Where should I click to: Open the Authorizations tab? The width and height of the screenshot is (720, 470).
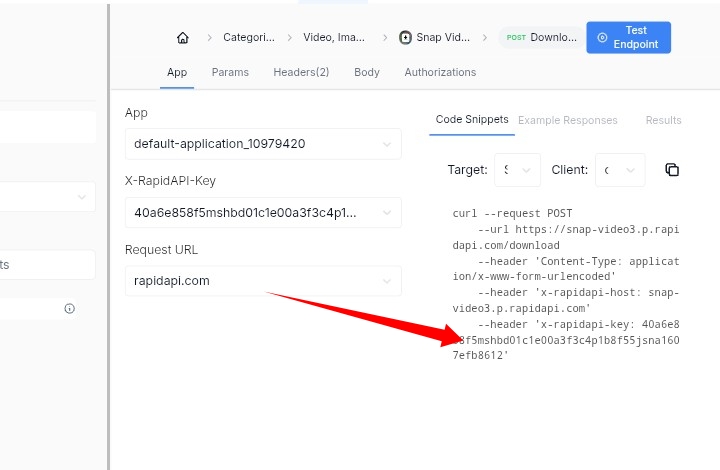pyautogui.click(x=440, y=72)
